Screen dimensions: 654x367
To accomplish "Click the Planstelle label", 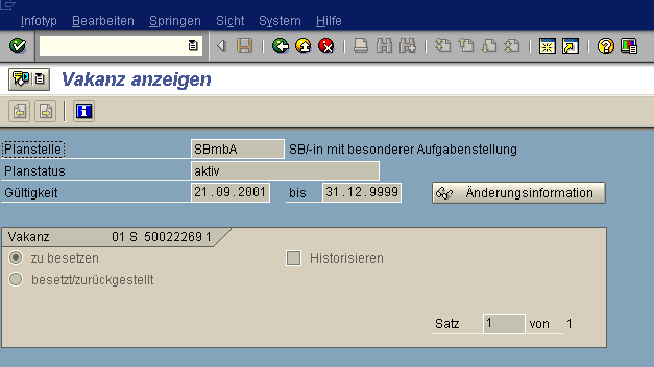I will pos(33,149).
